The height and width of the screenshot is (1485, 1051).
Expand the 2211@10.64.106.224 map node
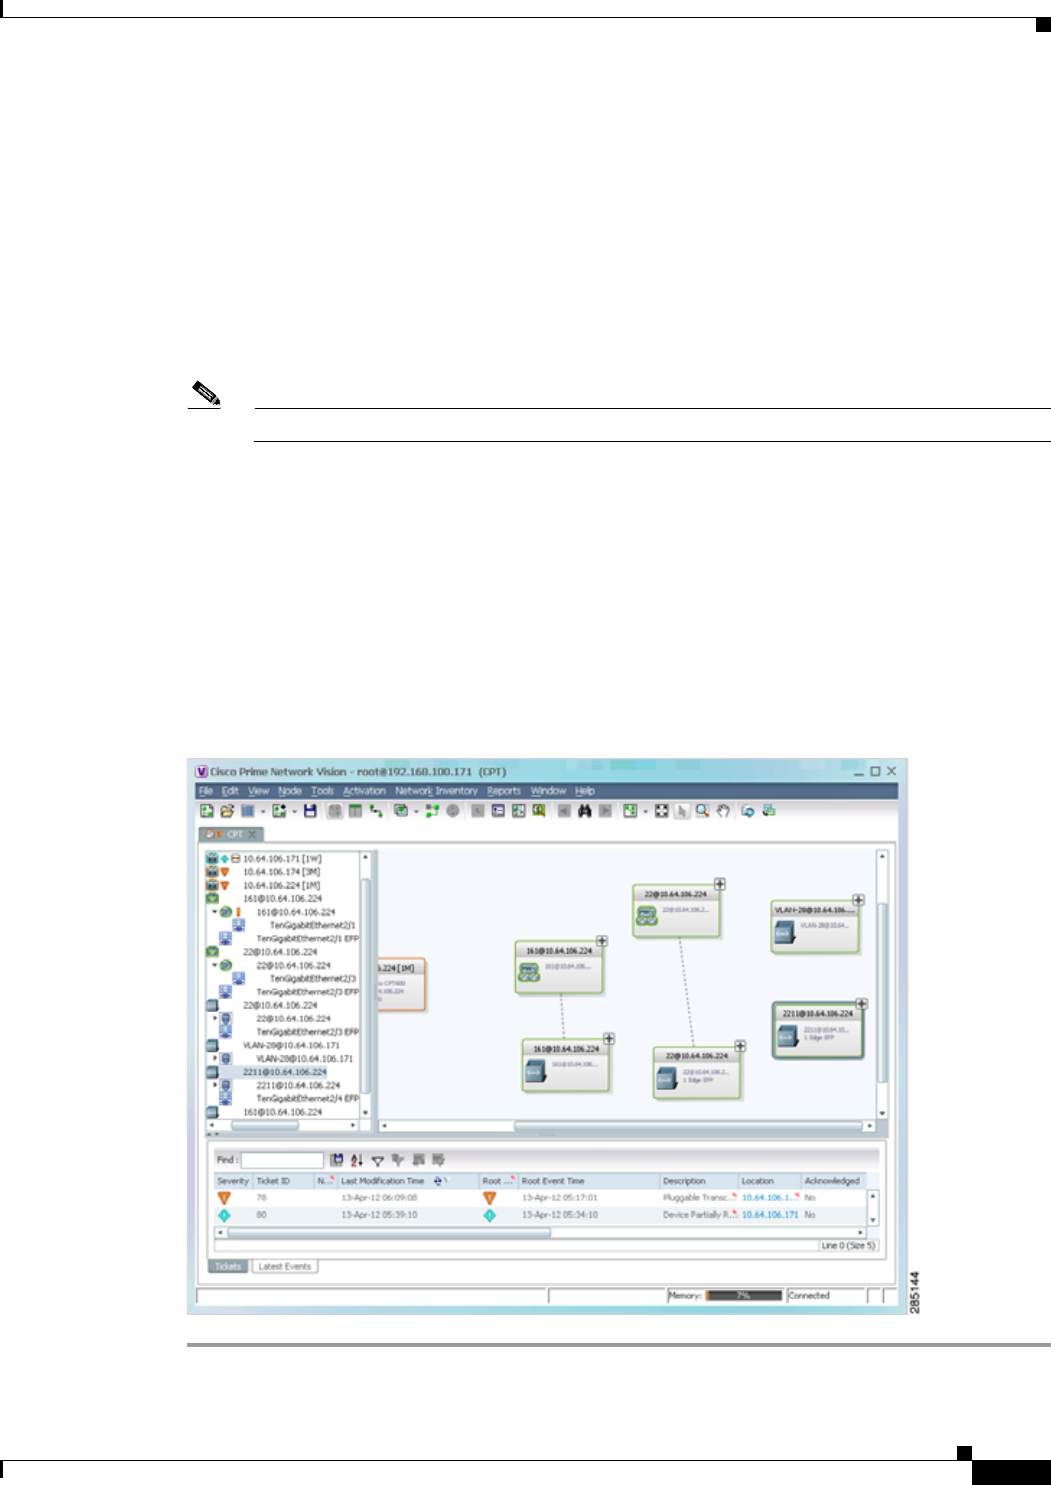pyautogui.click(x=861, y=1004)
